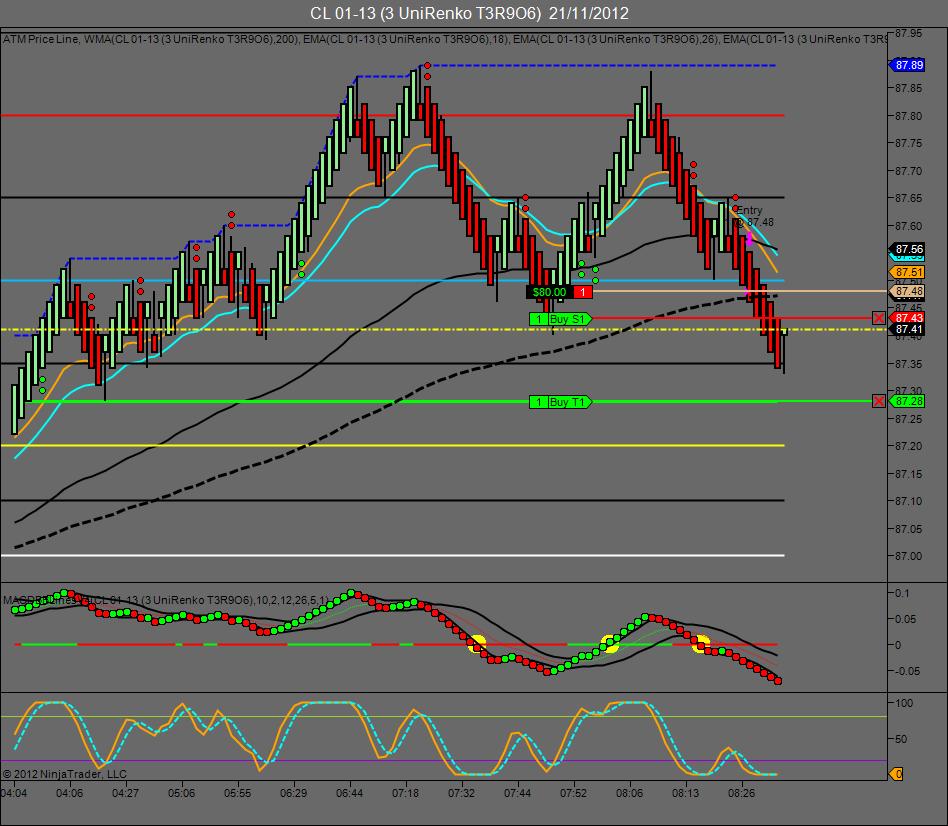
Task: Click the 07:52 time axis label
Action: pyautogui.click(x=573, y=792)
